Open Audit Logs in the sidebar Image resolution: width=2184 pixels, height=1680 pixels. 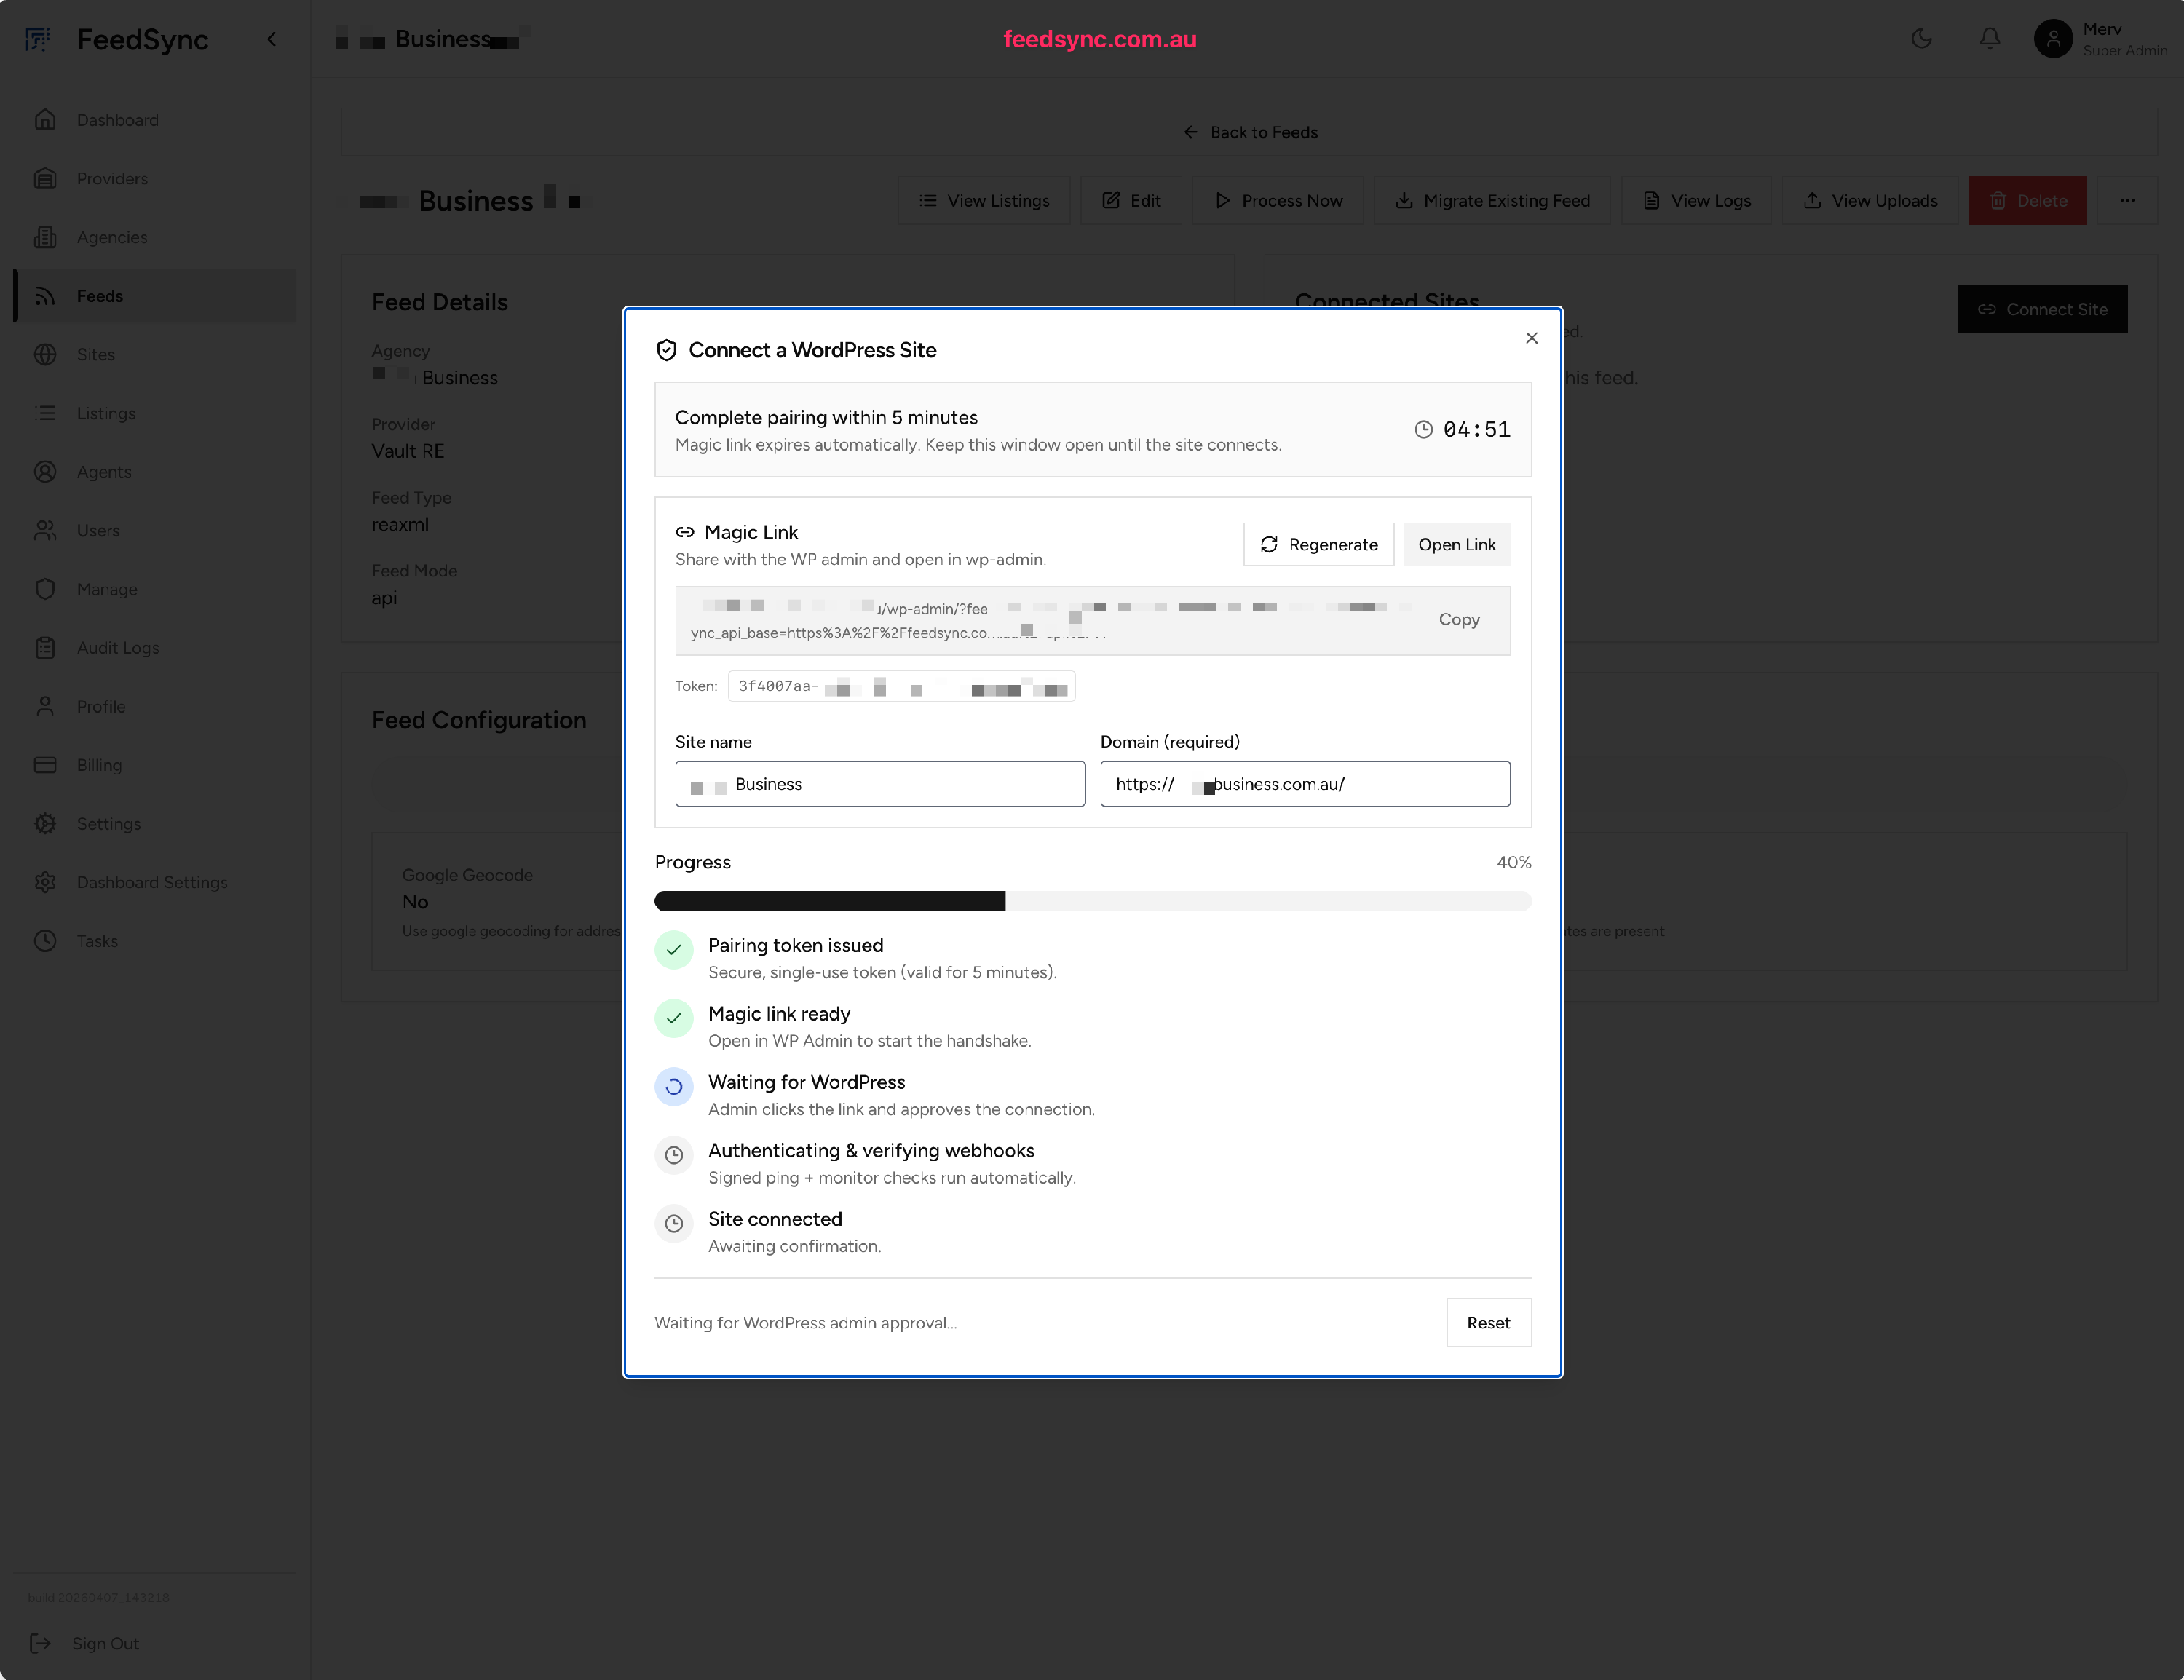[117, 648]
